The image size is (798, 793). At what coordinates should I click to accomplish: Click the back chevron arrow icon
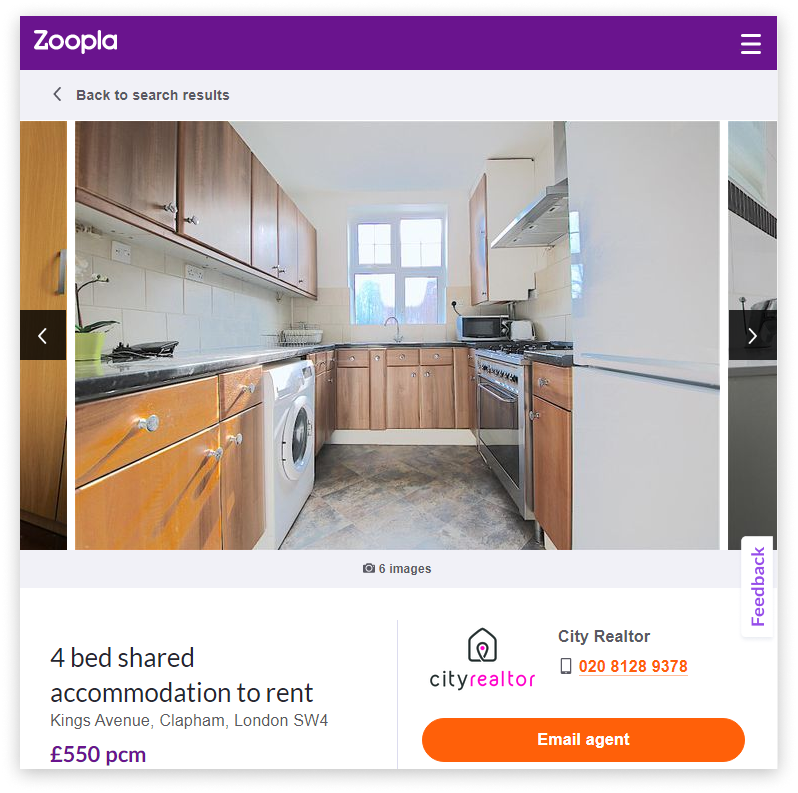(x=57, y=94)
